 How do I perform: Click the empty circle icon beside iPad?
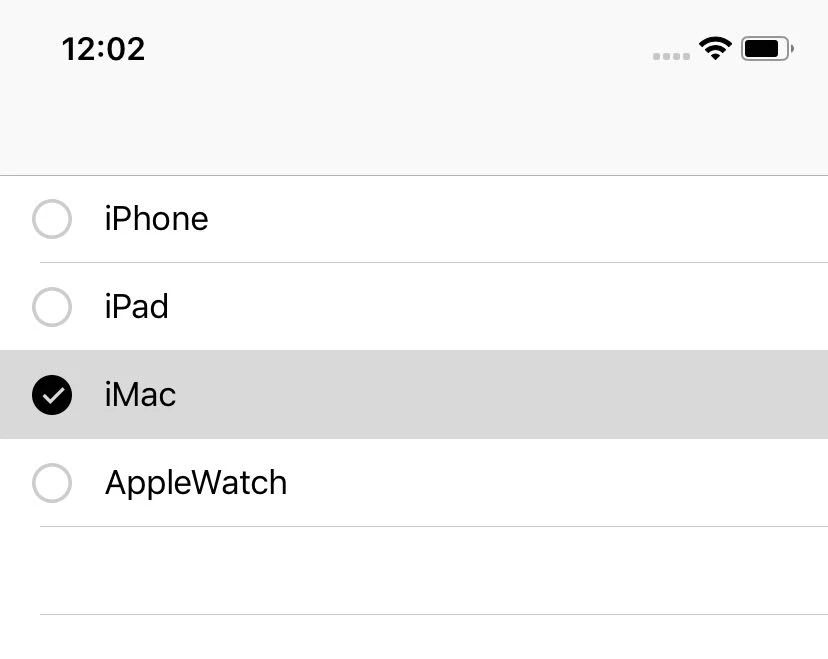click(x=52, y=307)
